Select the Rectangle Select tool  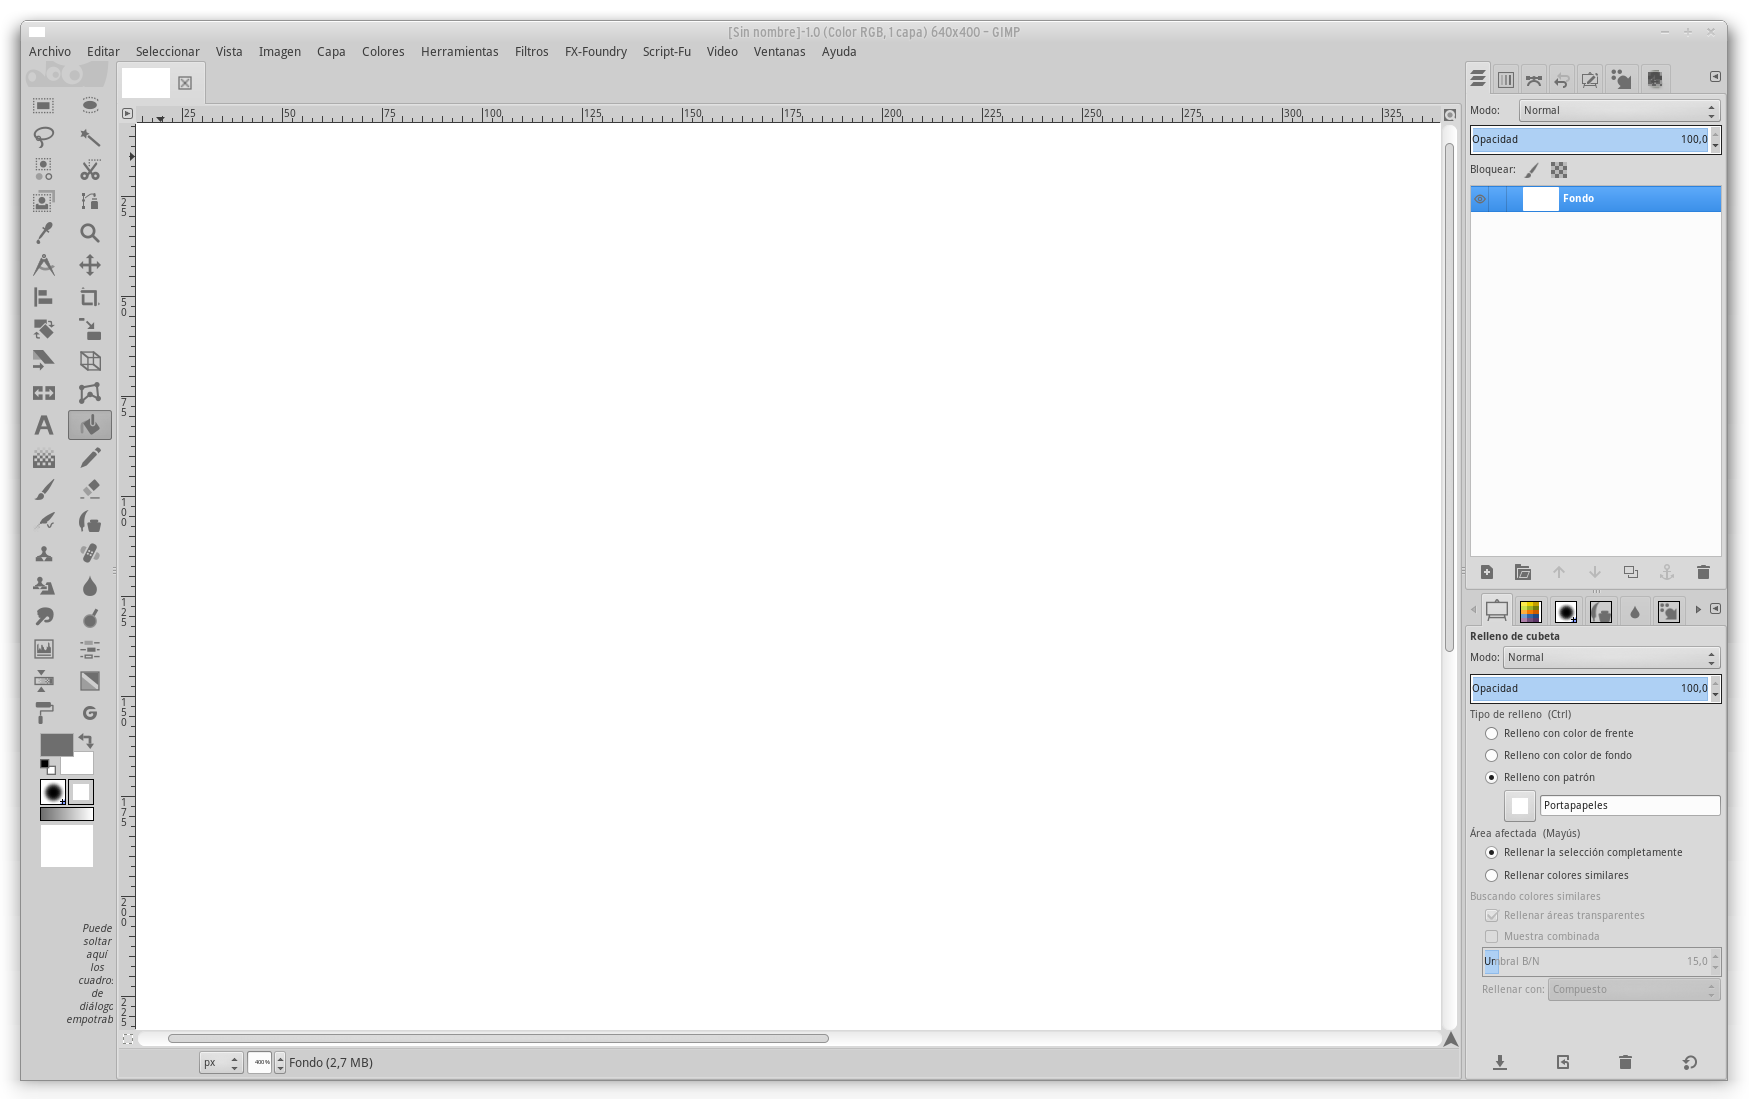point(44,105)
